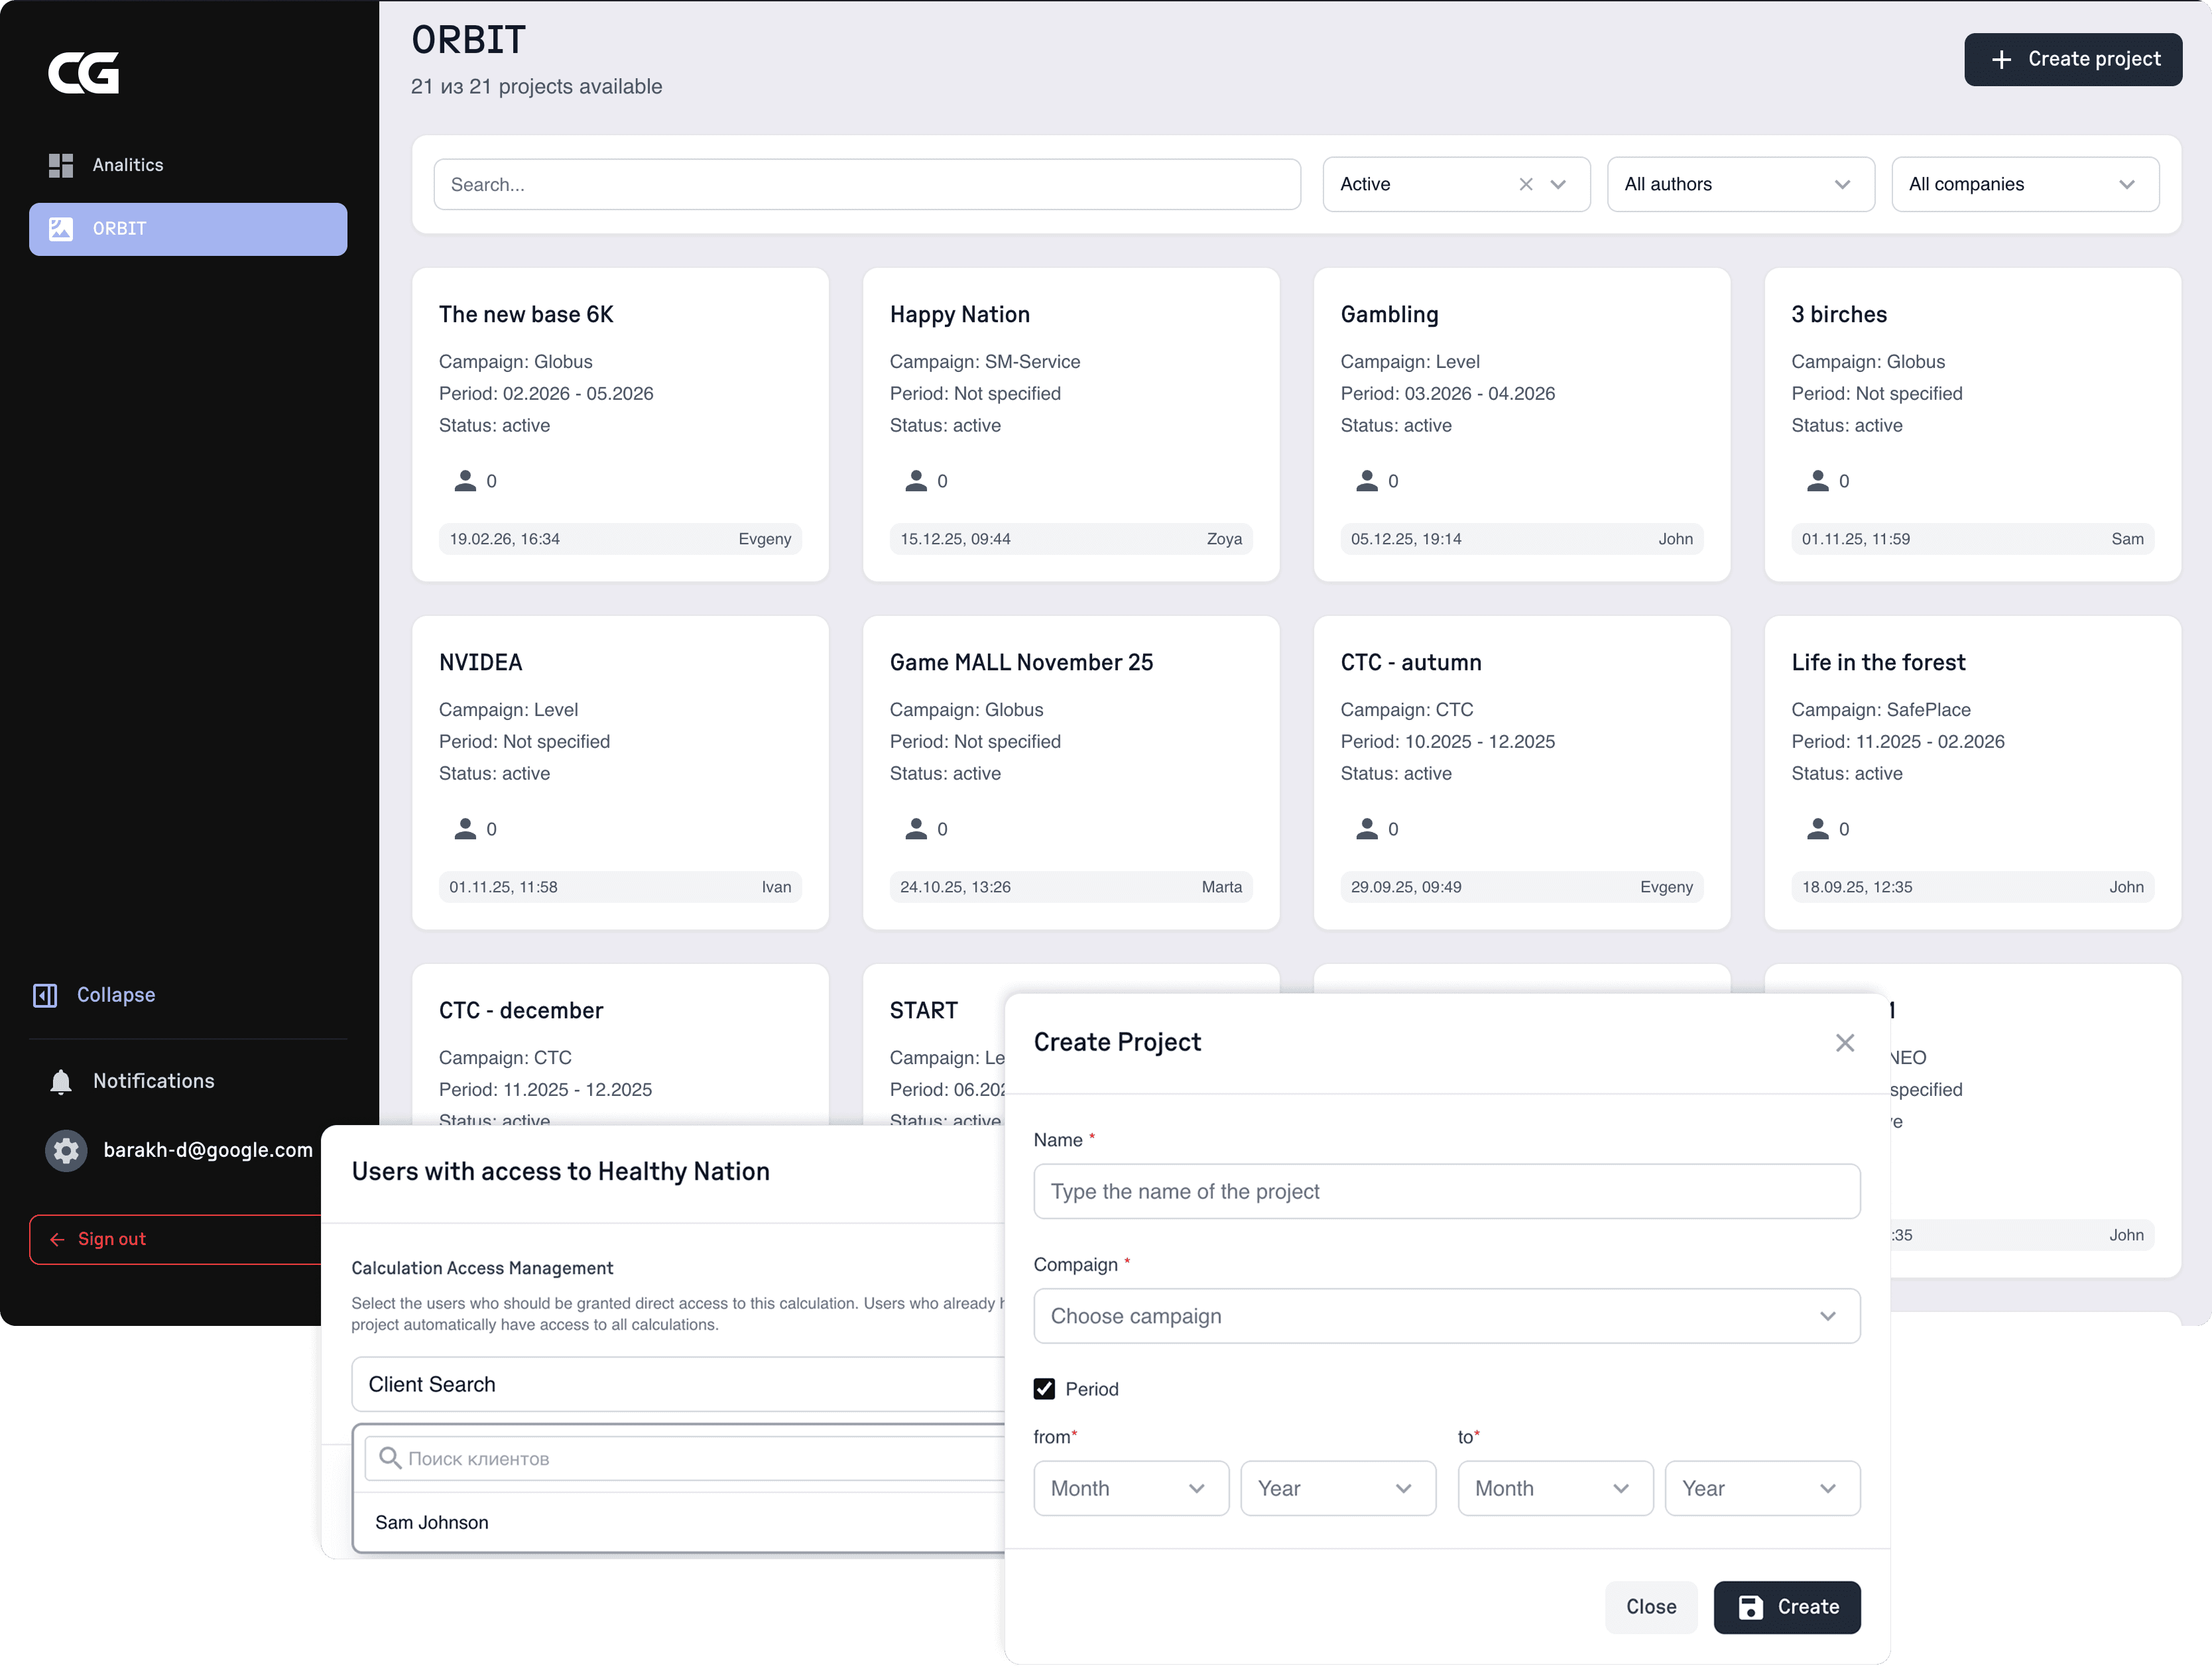The height and width of the screenshot is (1668, 2212).
Task: Uncheck the Period checkbox
Action: [1044, 1389]
